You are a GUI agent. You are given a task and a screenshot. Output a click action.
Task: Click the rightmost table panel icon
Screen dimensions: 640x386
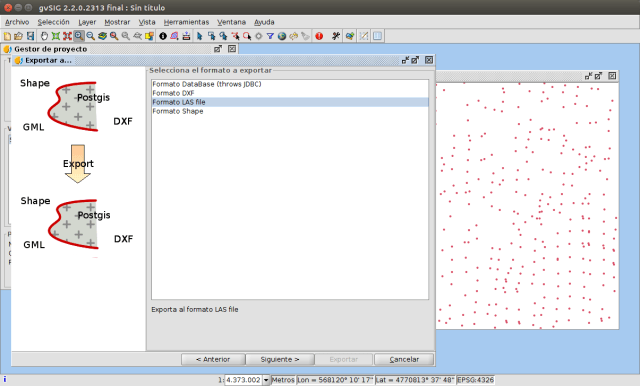[378, 36]
